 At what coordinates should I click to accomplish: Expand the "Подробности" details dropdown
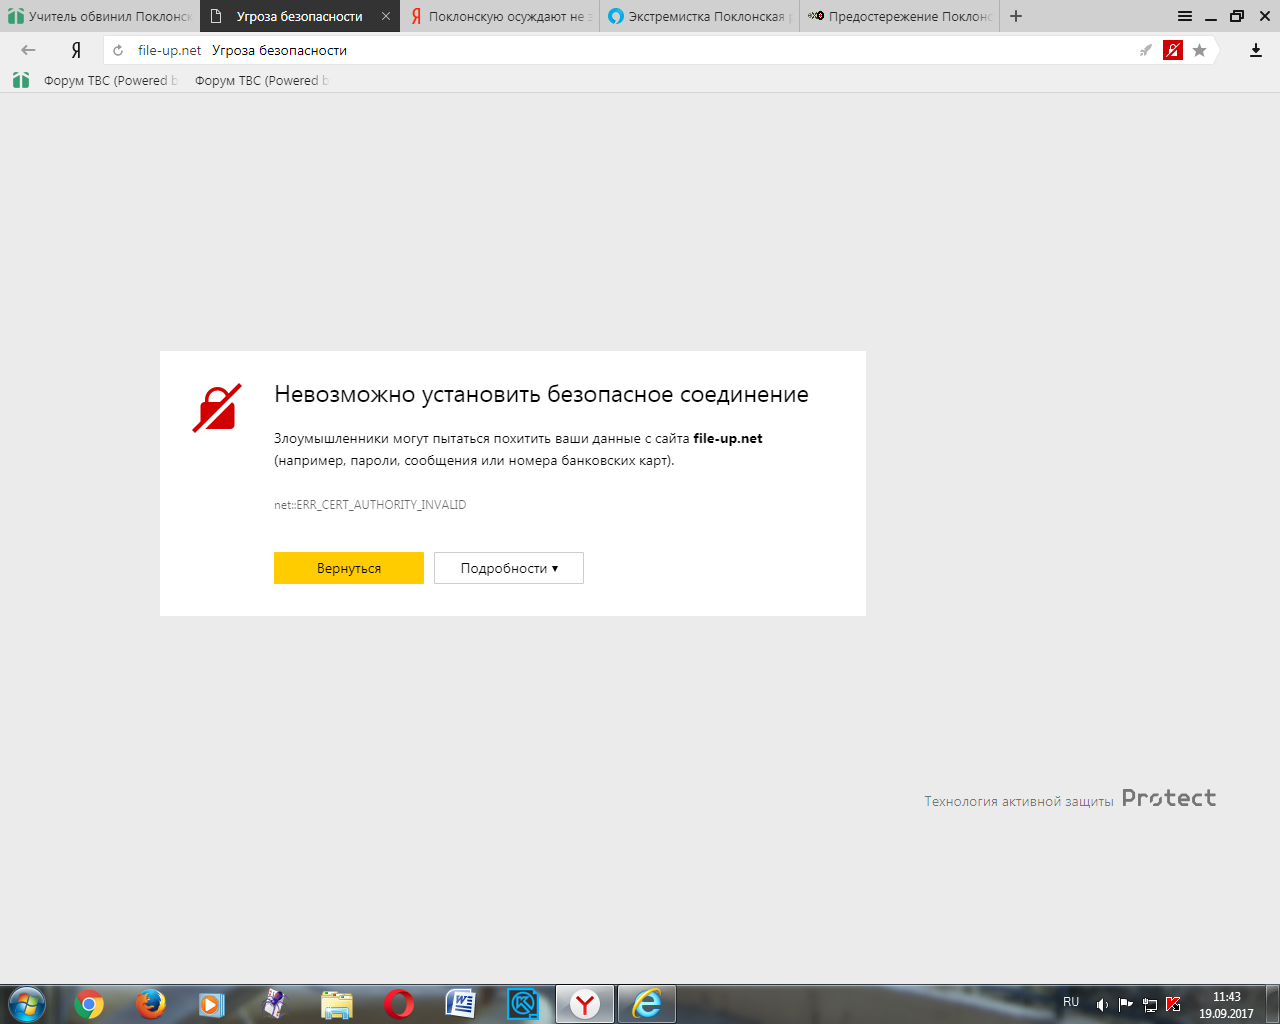(x=509, y=568)
